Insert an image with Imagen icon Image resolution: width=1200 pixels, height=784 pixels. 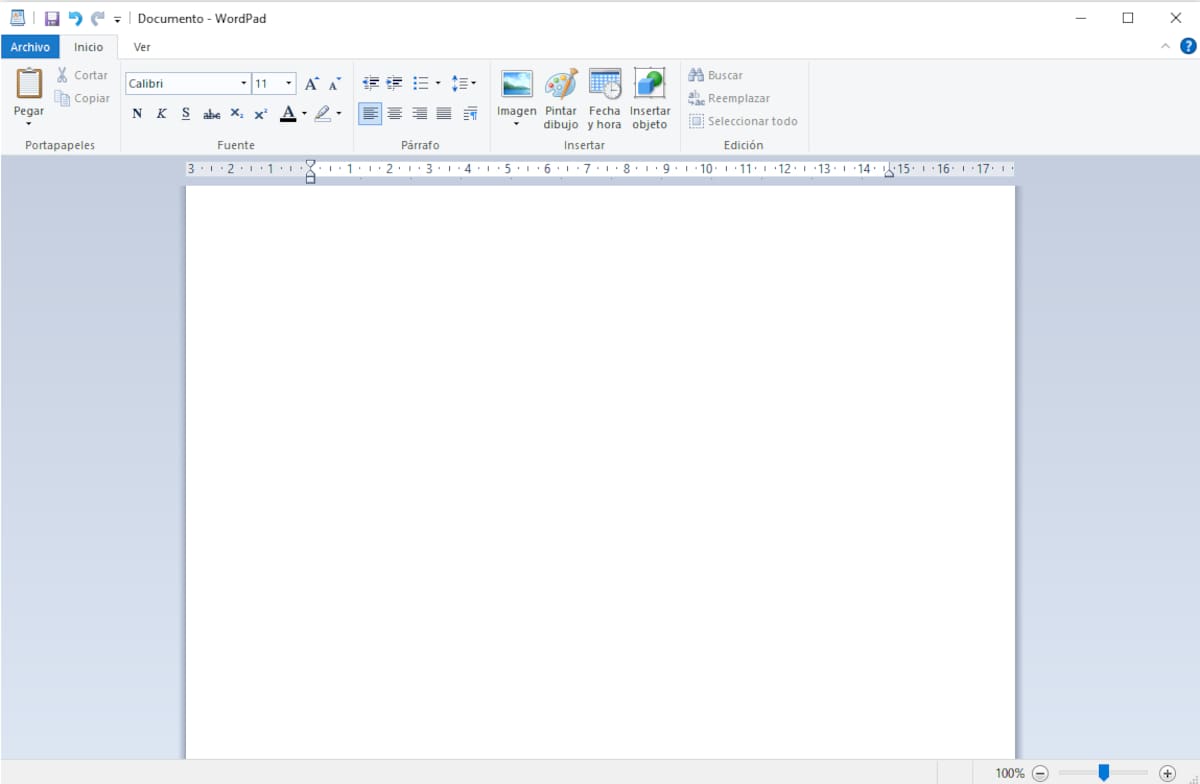(x=517, y=84)
